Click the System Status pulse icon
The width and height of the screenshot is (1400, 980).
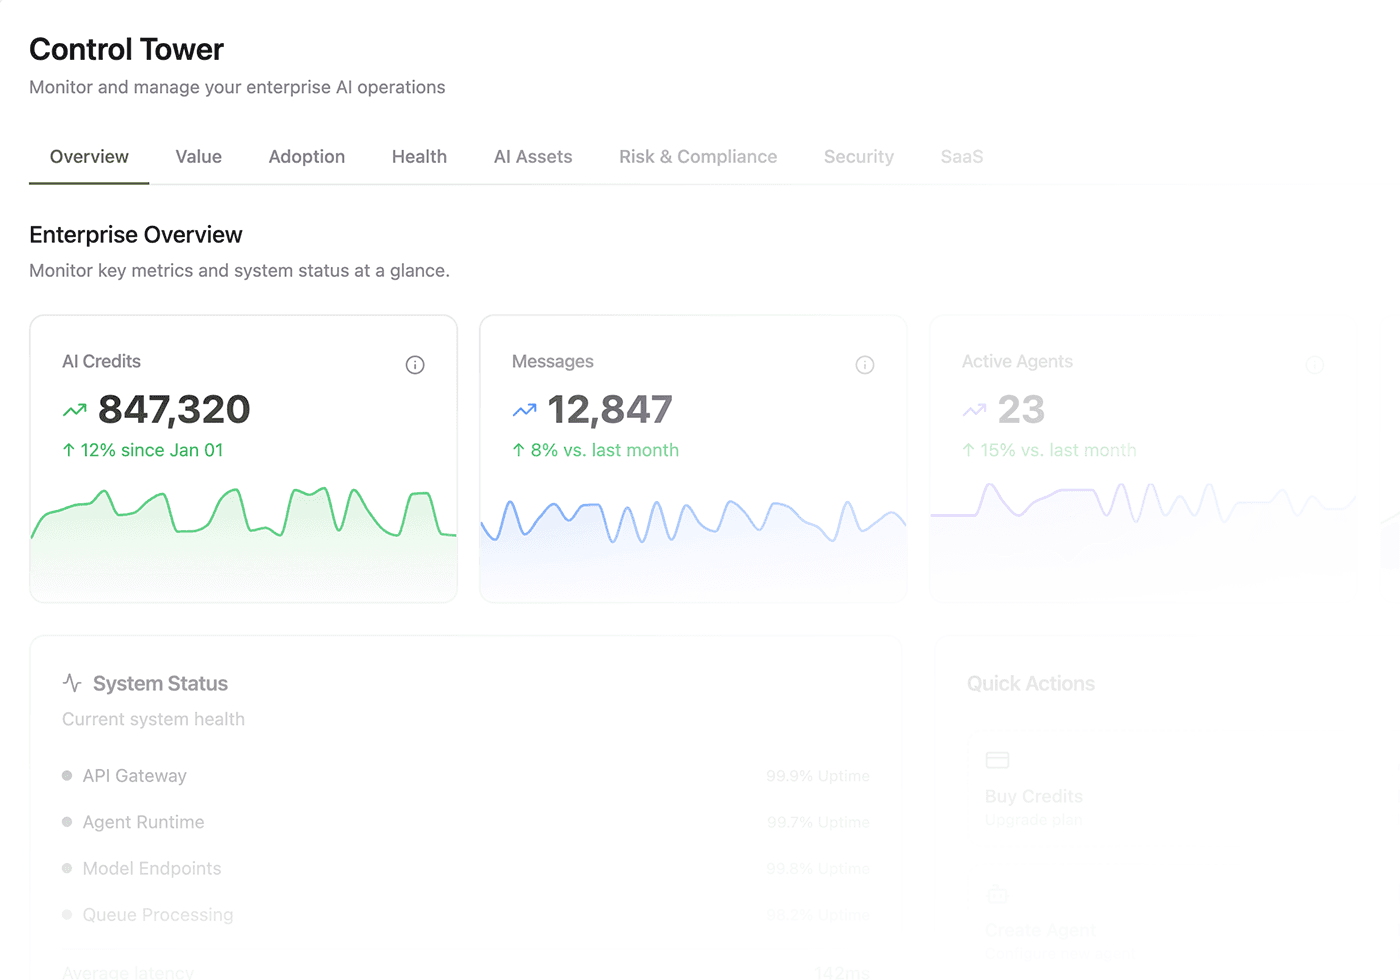72,683
